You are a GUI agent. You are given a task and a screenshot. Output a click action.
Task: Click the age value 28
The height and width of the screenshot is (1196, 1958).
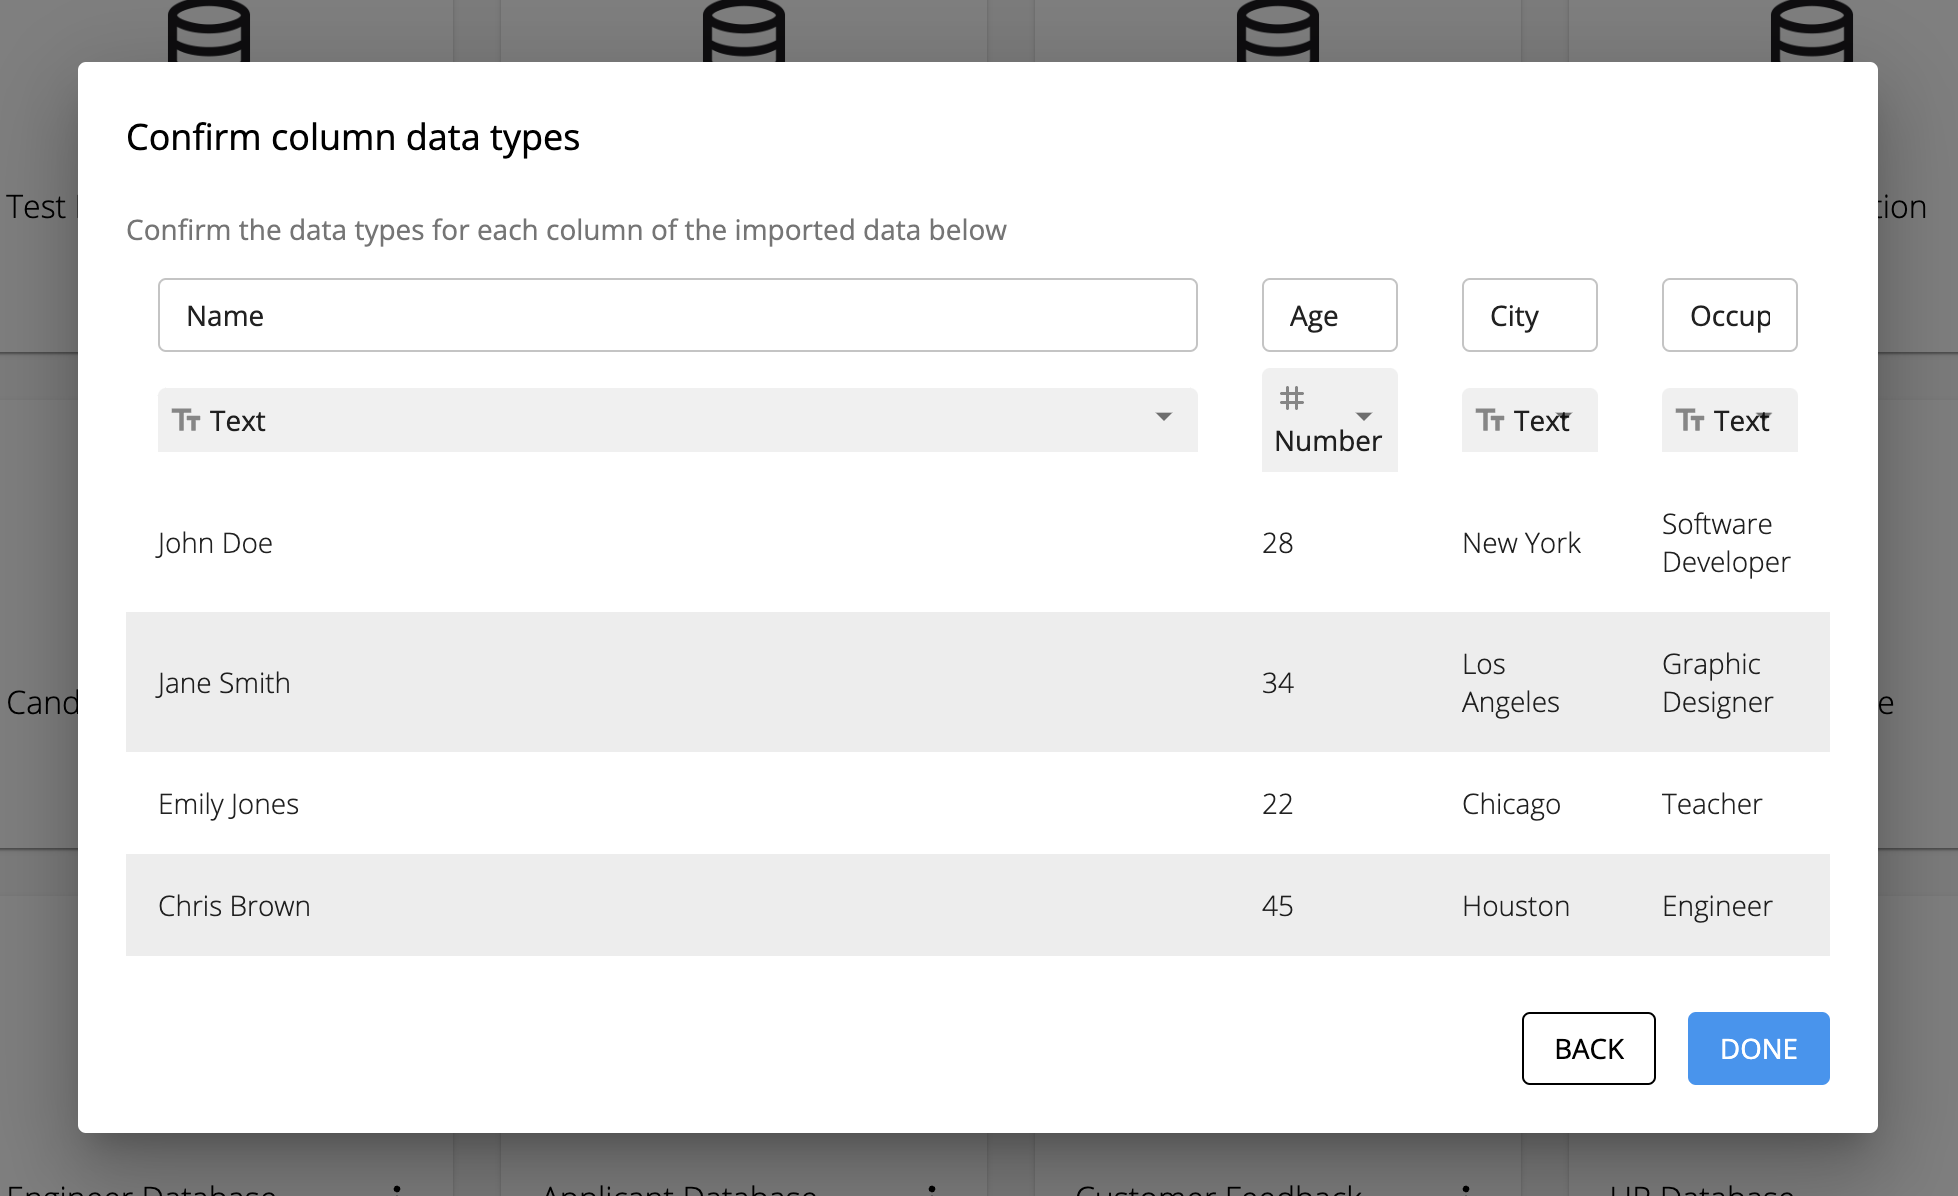click(x=1277, y=543)
